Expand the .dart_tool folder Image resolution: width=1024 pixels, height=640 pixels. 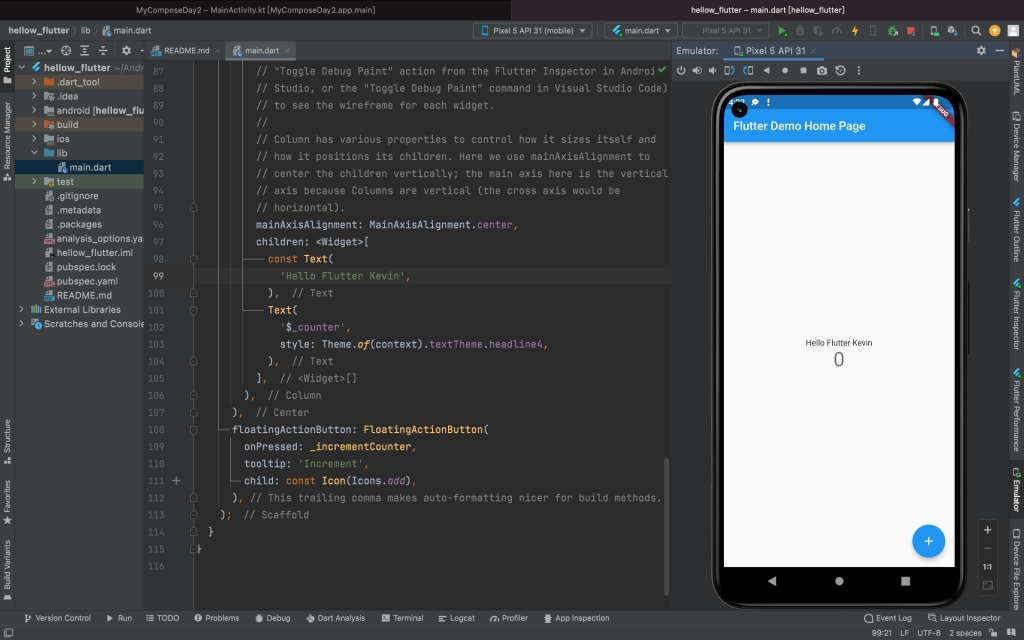click(x=34, y=82)
